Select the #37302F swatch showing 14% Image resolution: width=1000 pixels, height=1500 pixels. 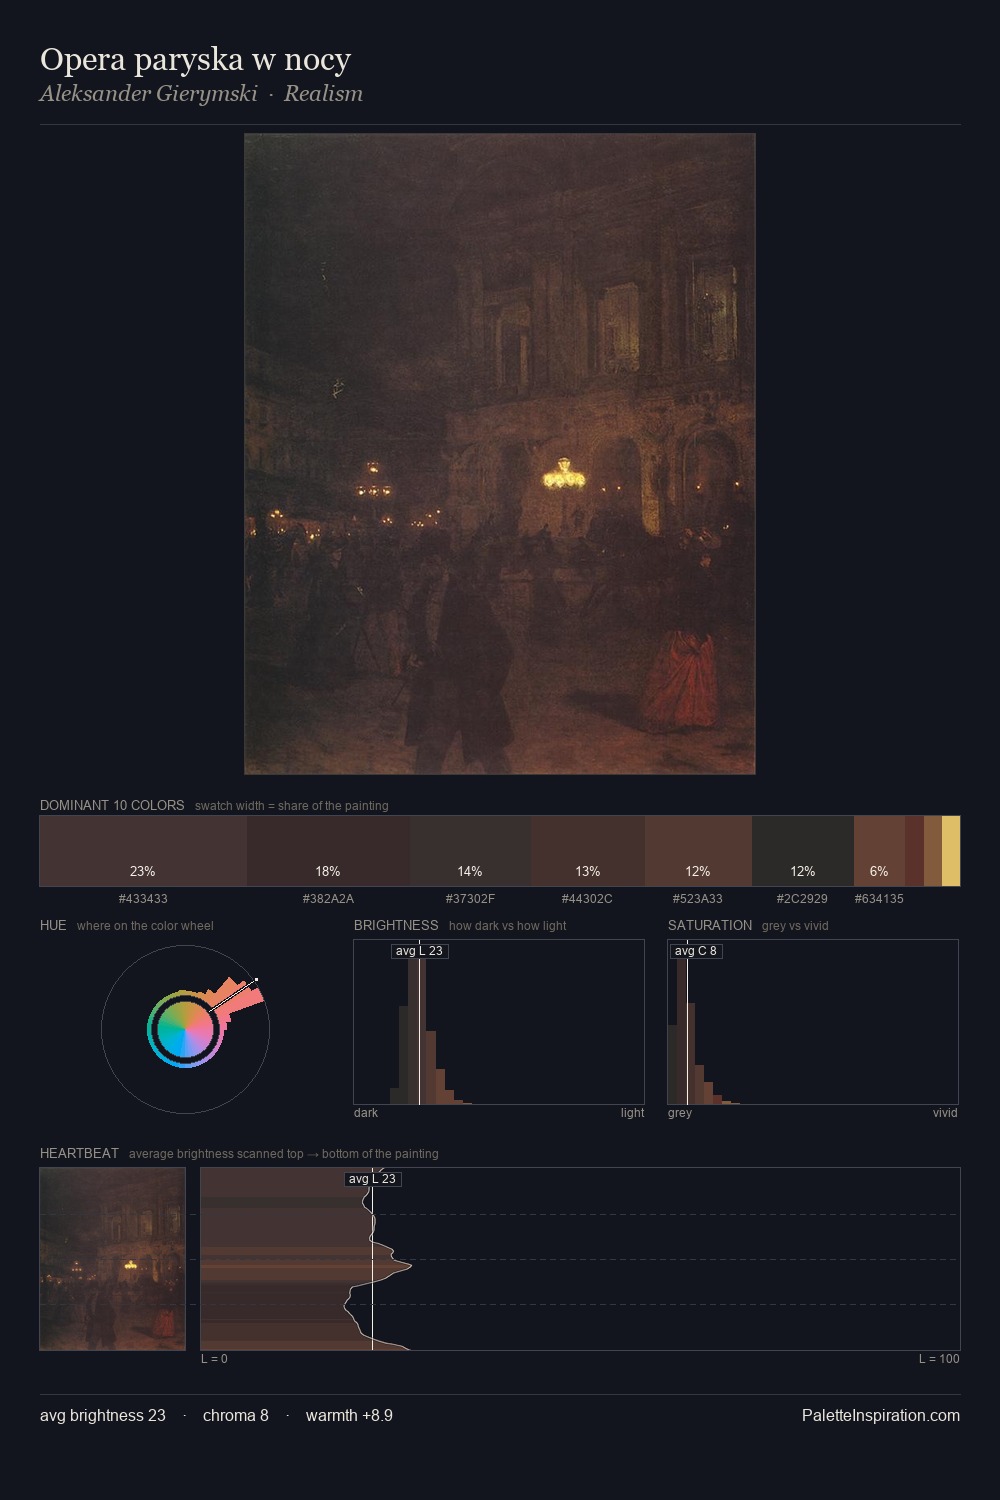(470, 851)
